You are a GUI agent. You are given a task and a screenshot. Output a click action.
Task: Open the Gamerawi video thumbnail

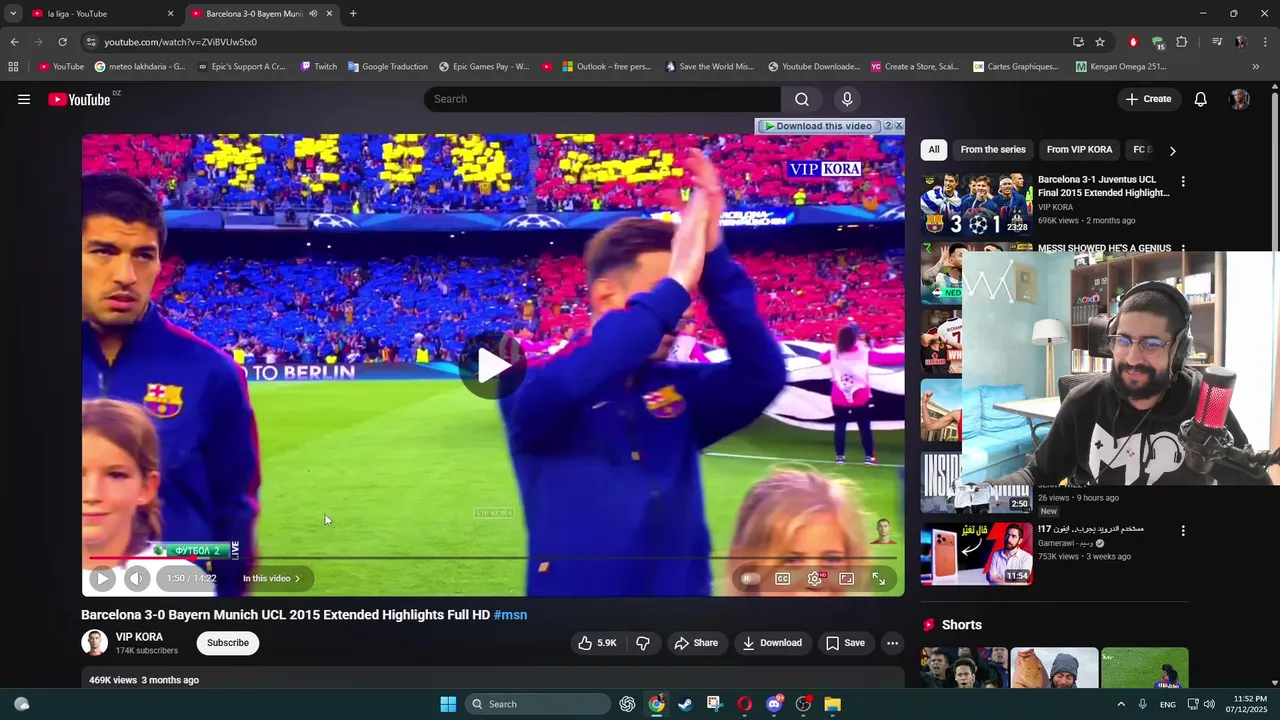coord(976,554)
